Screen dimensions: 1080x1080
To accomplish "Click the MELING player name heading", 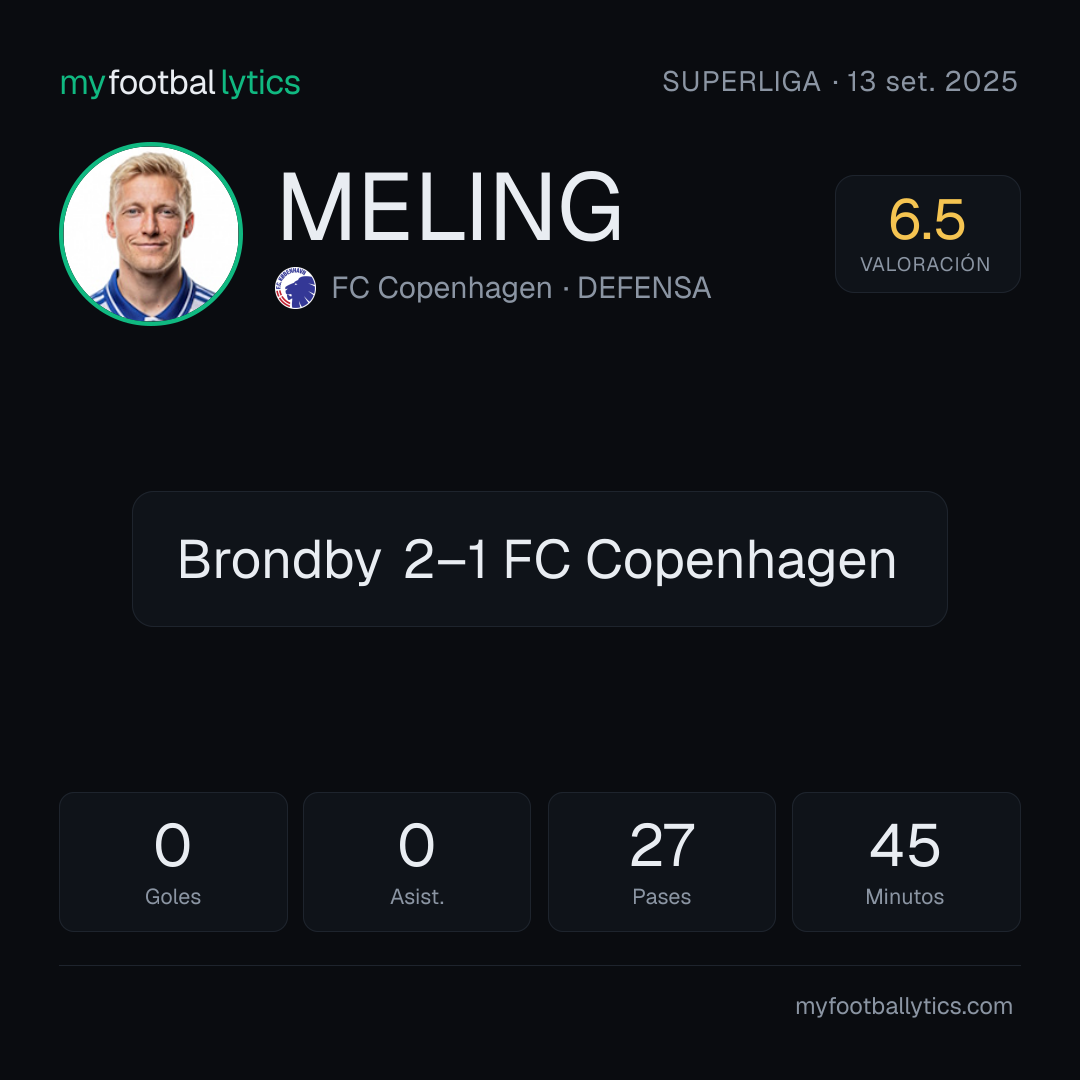I will click(450, 207).
